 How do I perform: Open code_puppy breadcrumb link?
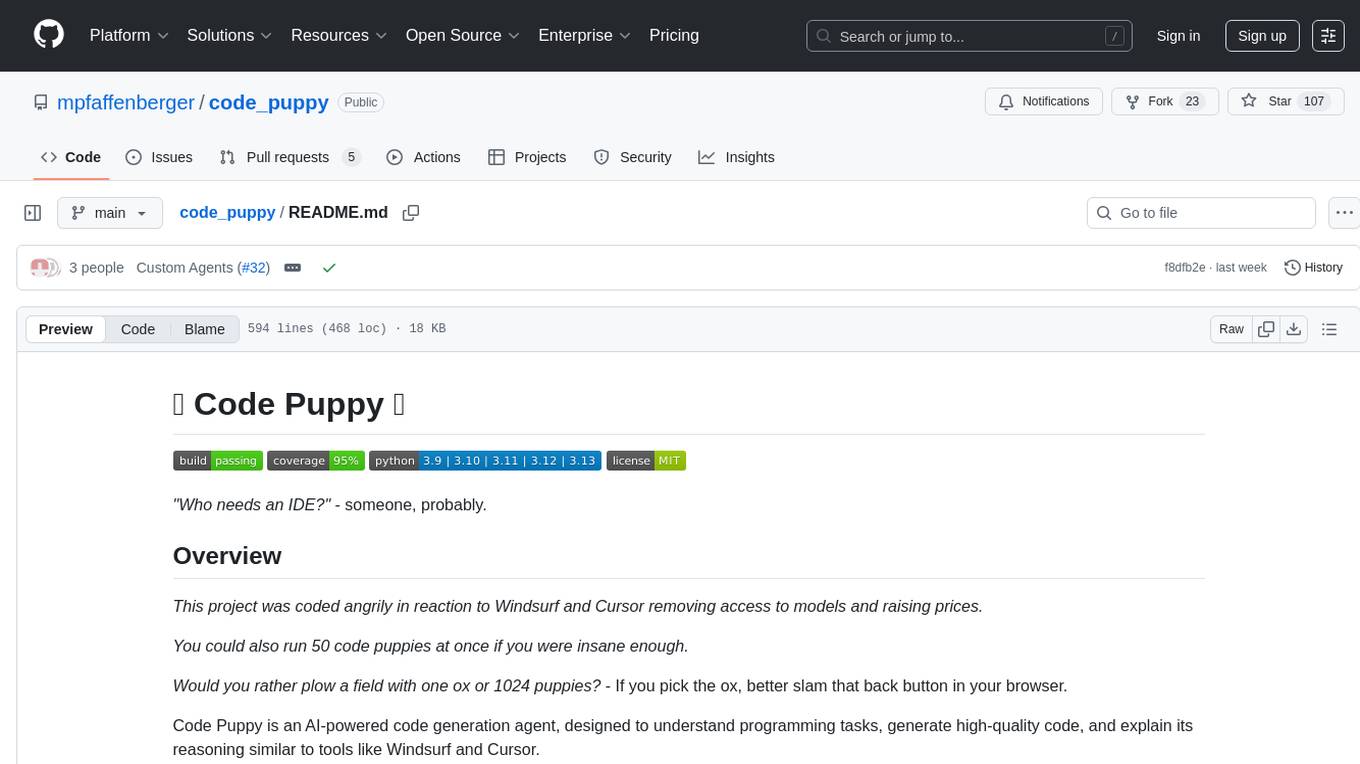click(227, 212)
